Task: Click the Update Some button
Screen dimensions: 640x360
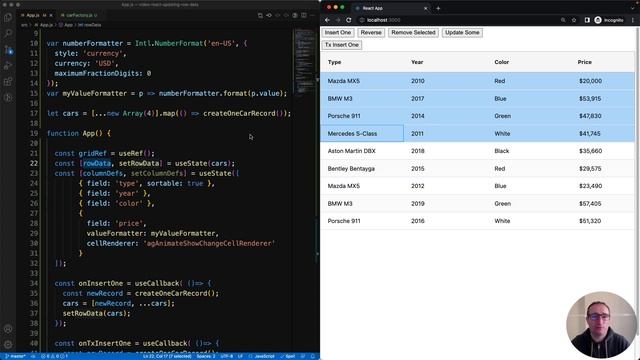Action: pyautogui.click(x=462, y=33)
